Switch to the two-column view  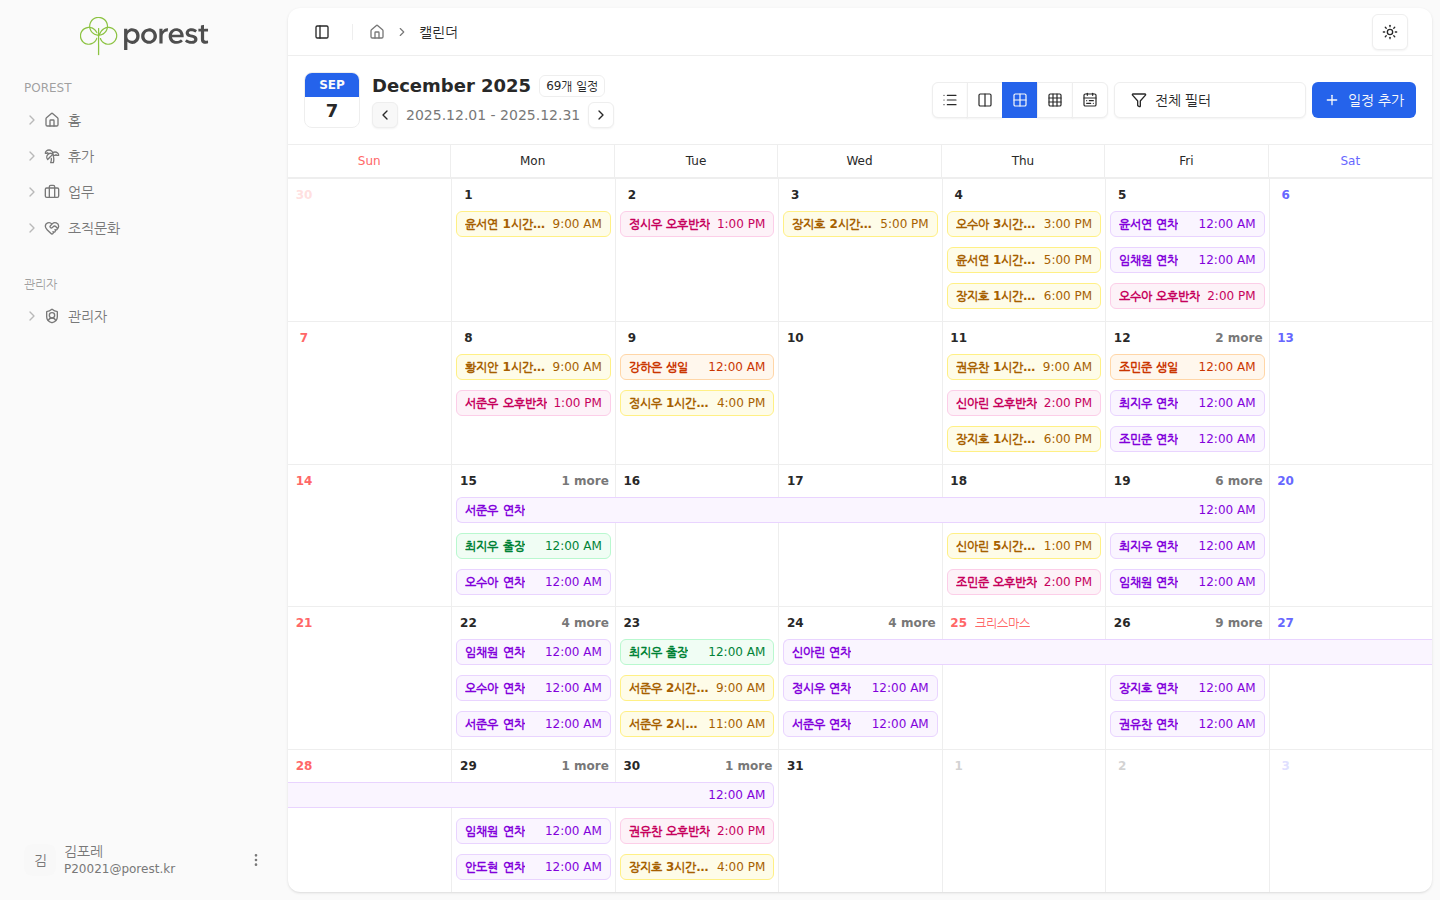[x=985, y=100]
